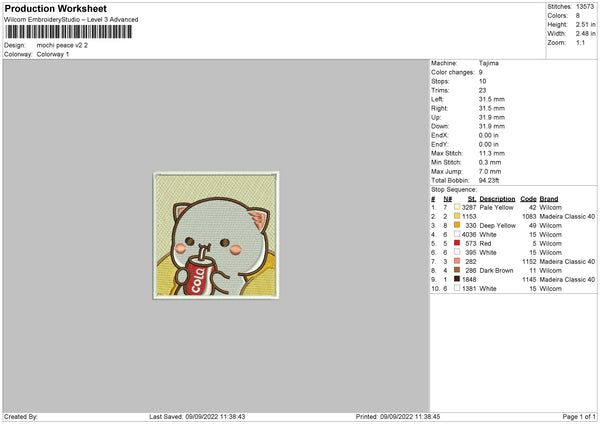Click the Min Stitch value '0.3 mm'
Screen dimensions: 600x424
click(x=490, y=162)
